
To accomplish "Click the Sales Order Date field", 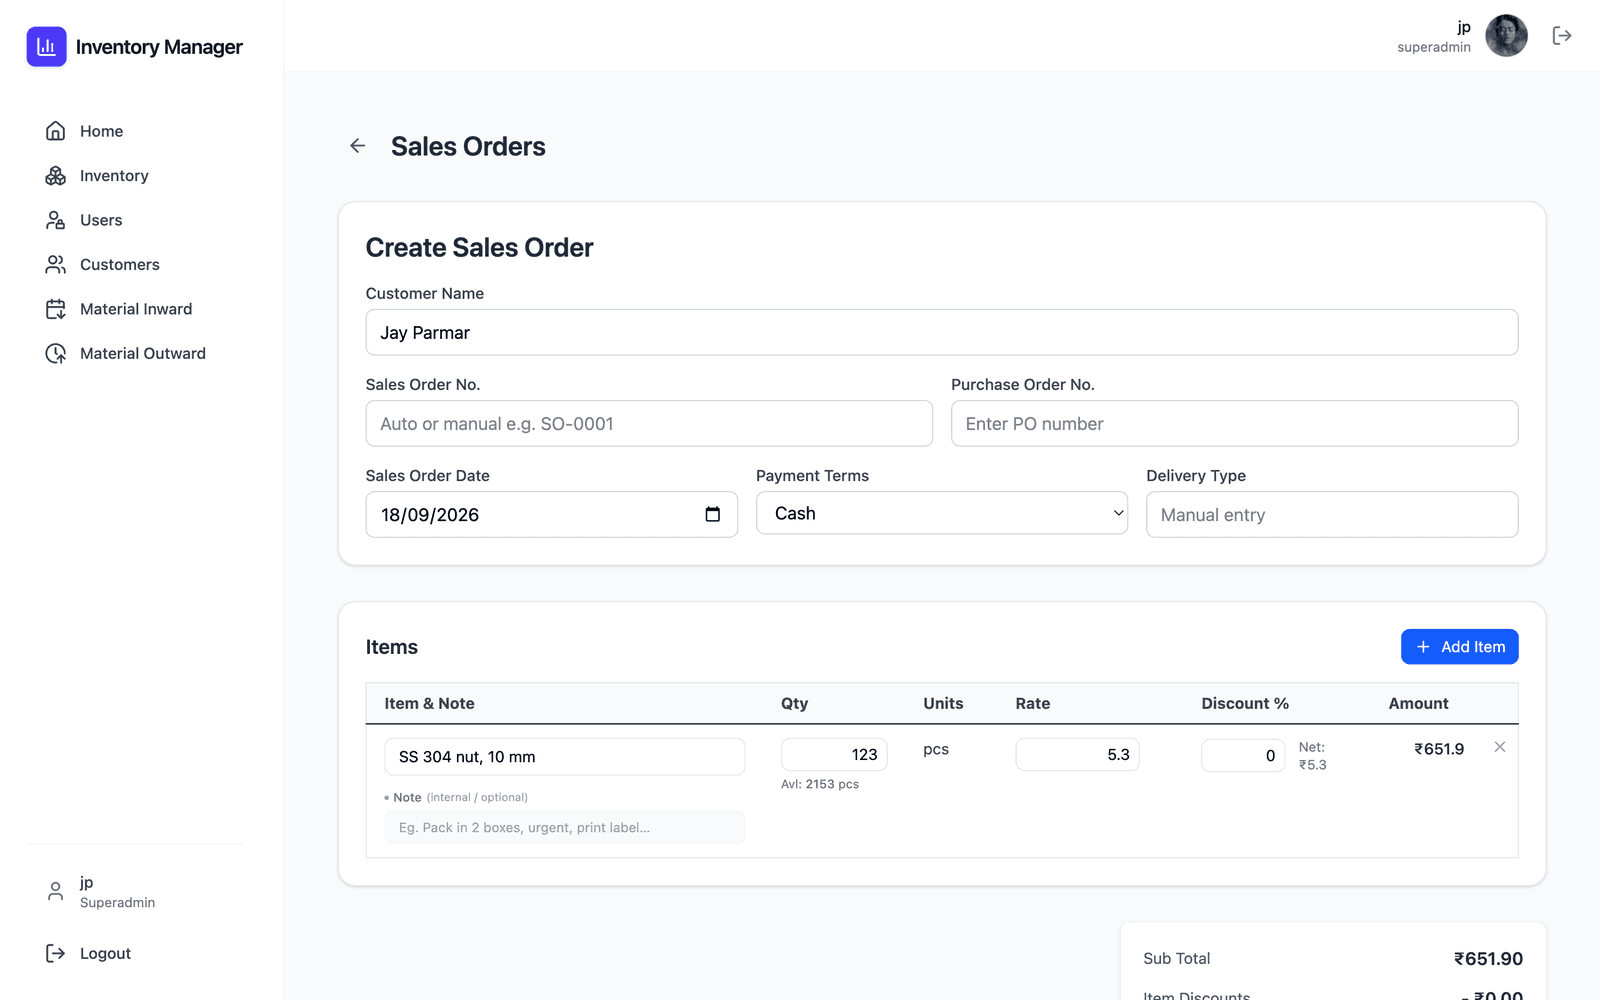I will [552, 514].
